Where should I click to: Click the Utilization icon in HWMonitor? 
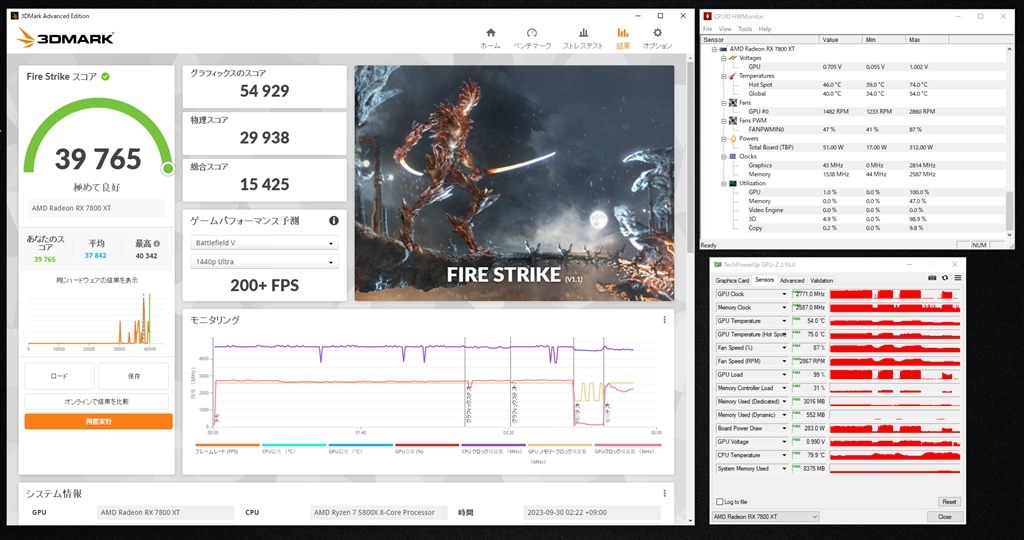click(x=733, y=183)
